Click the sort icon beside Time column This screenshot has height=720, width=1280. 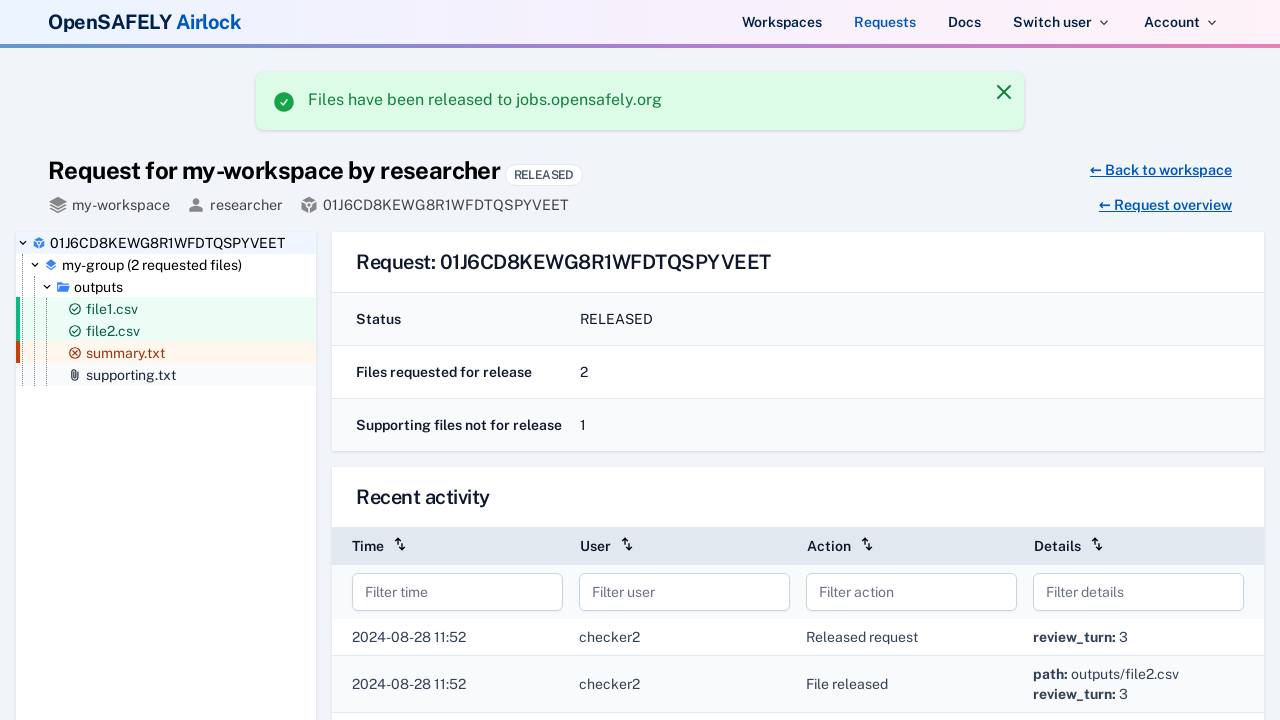(400, 545)
